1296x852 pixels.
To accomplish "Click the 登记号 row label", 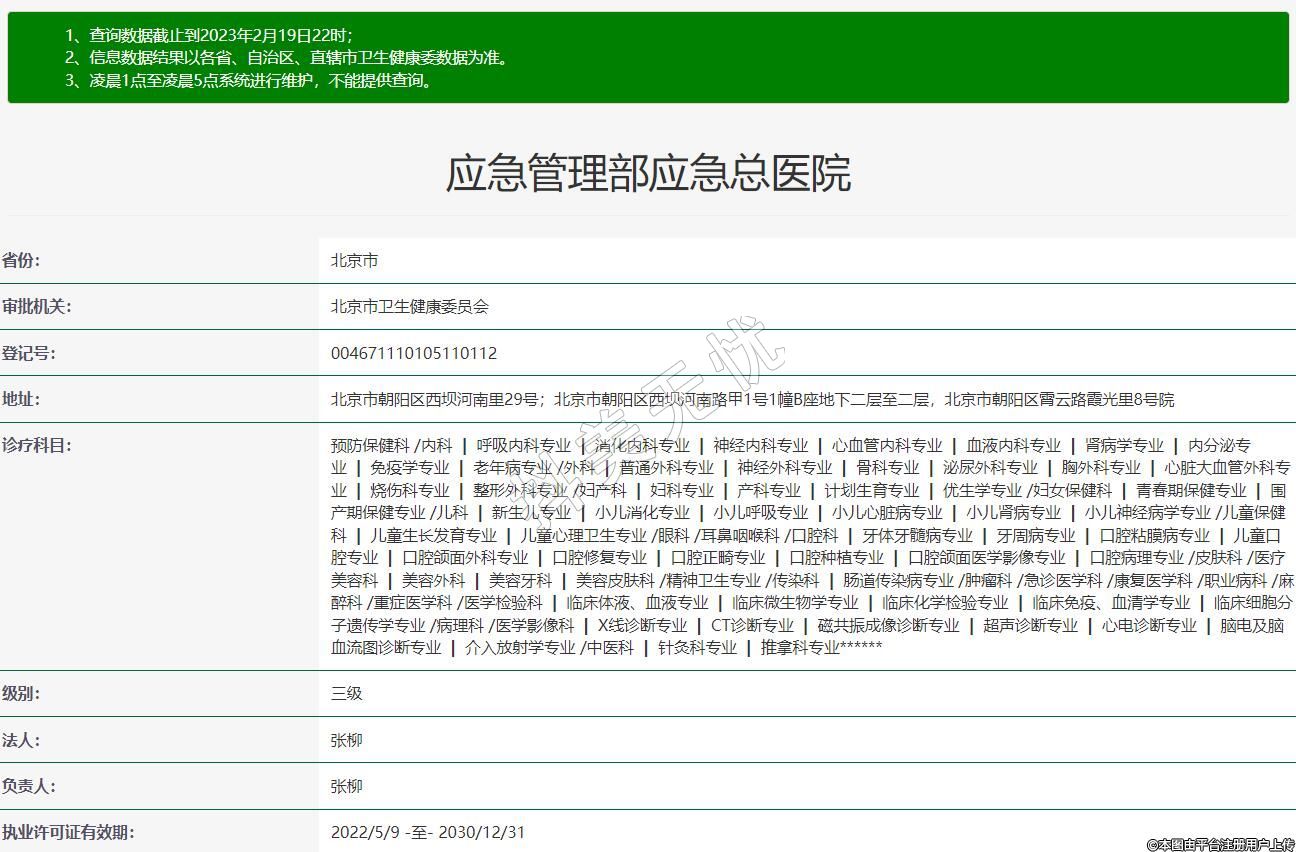I will click(29, 353).
